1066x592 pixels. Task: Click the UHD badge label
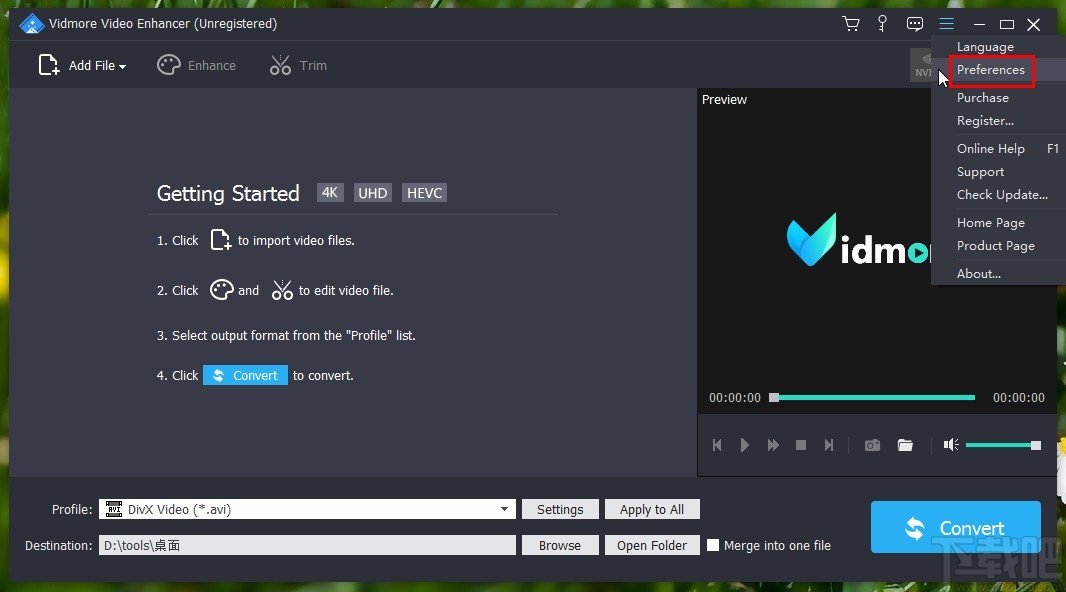tap(373, 193)
